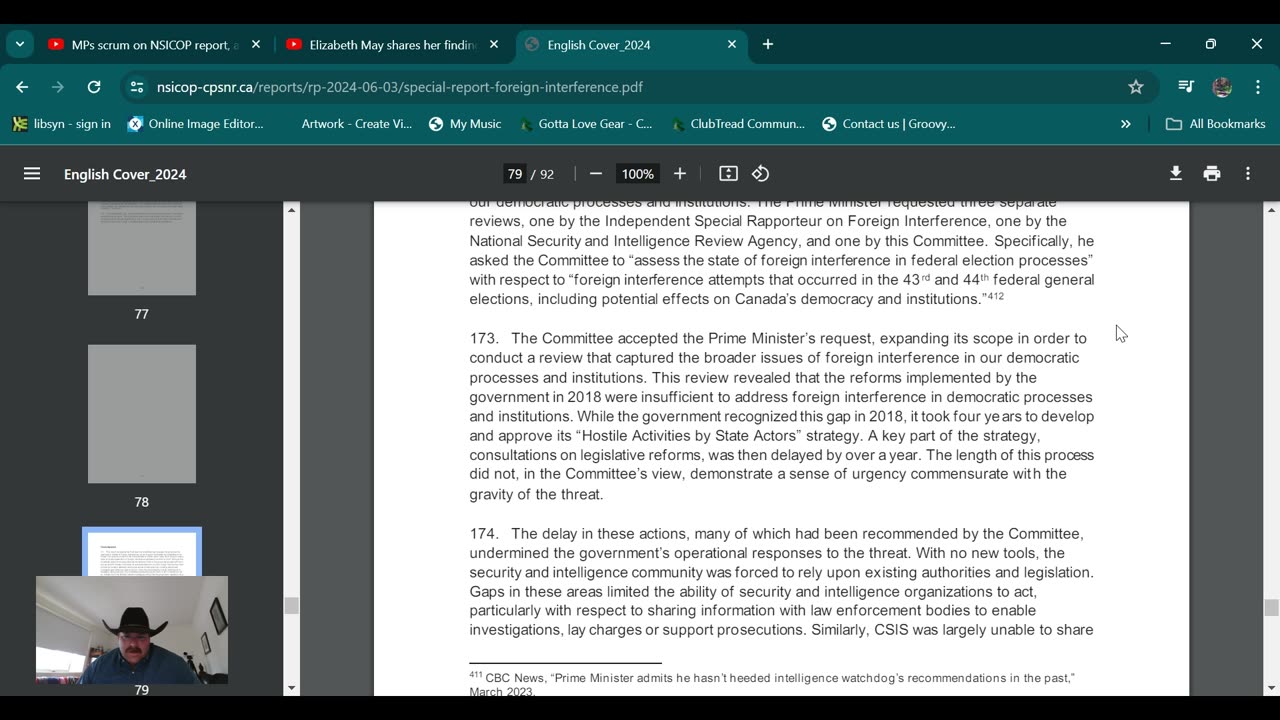The image size is (1280, 720).
Task: Open Gotta Love Gear bookmark
Action: (x=586, y=124)
